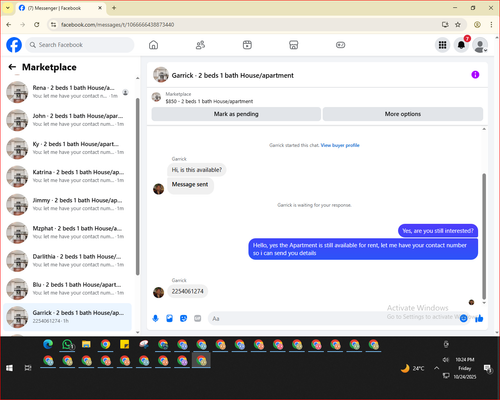Choose a GIF in the chat

point(198,319)
